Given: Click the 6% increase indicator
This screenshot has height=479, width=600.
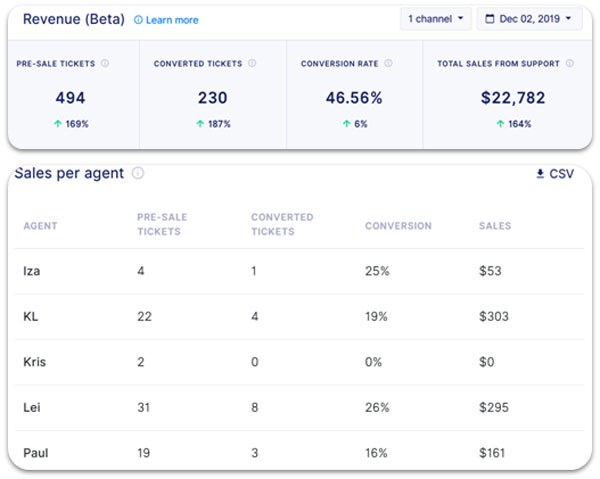Looking at the screenshot, I should click(355, 124).
